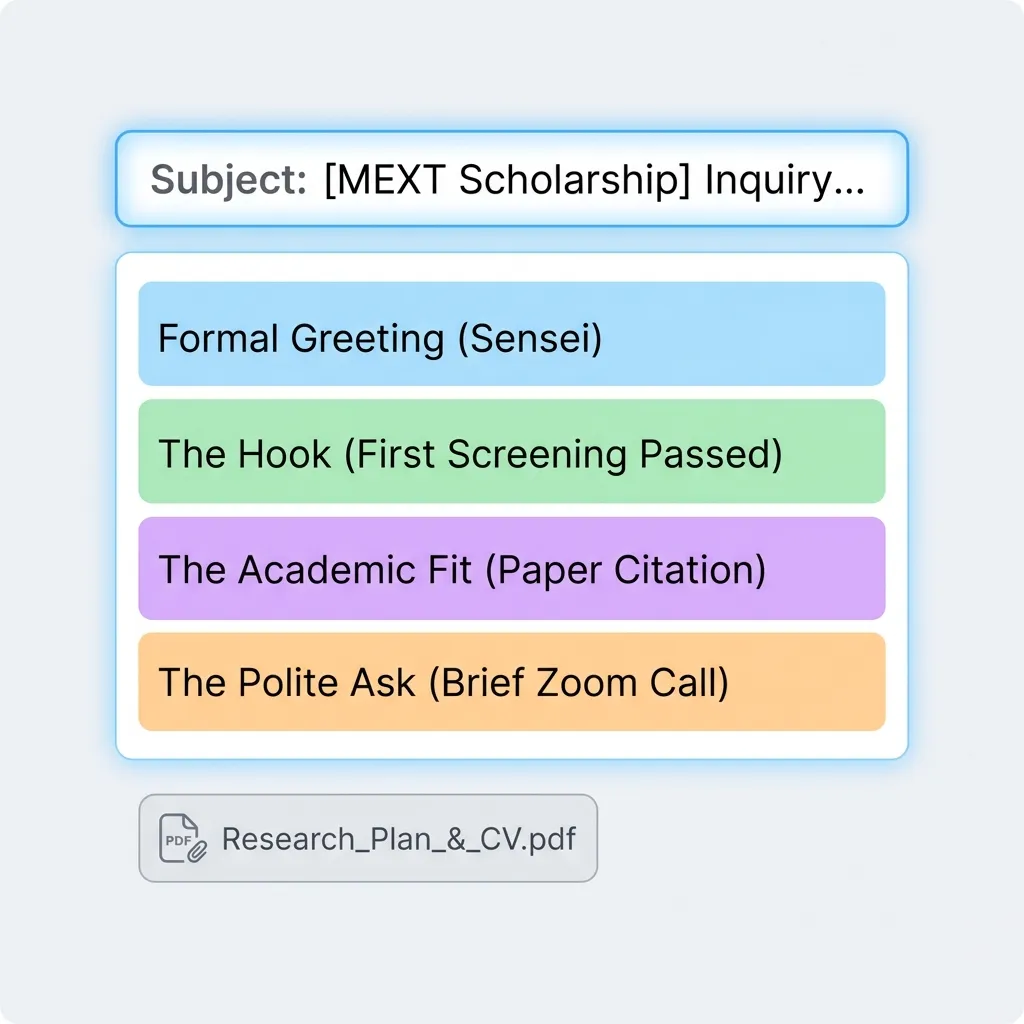
Task: Click the Research_Plan_&_CV.pdf filename text
Action: pyautogui.click(x=399, y=839)
